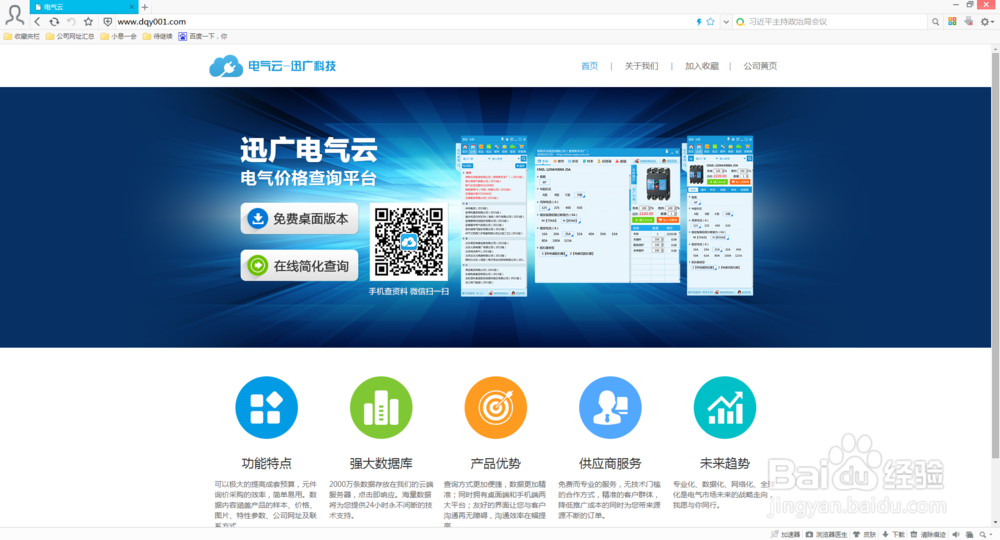This screenshot has width=1000, height=540.
Task: Close the 电气云 tab
Action: [132, 7]
